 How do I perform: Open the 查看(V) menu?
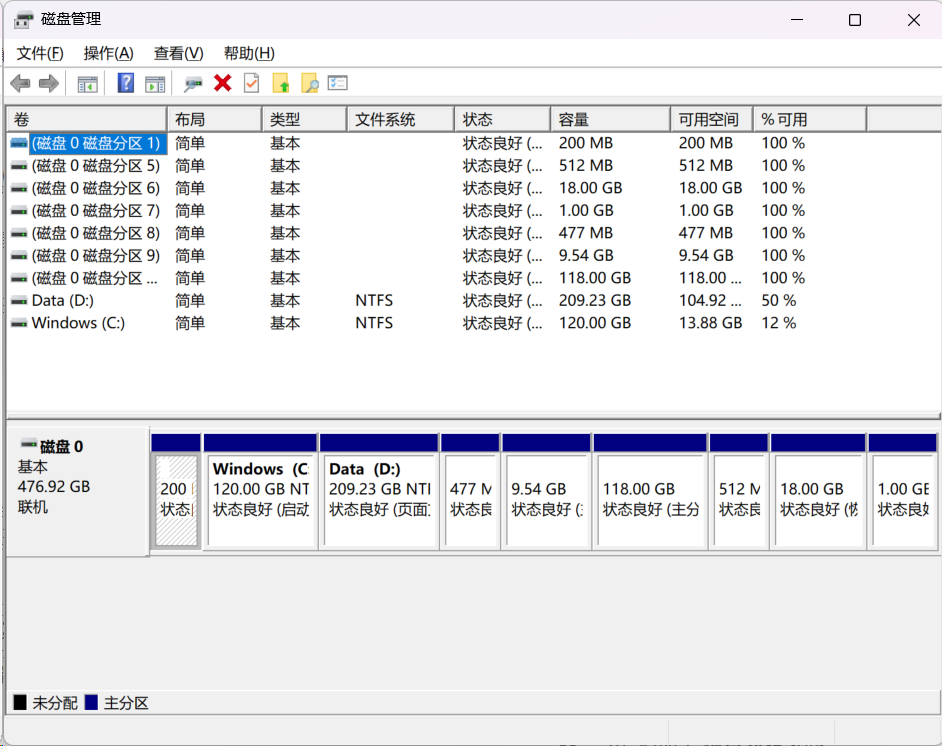tap(178, 53)
